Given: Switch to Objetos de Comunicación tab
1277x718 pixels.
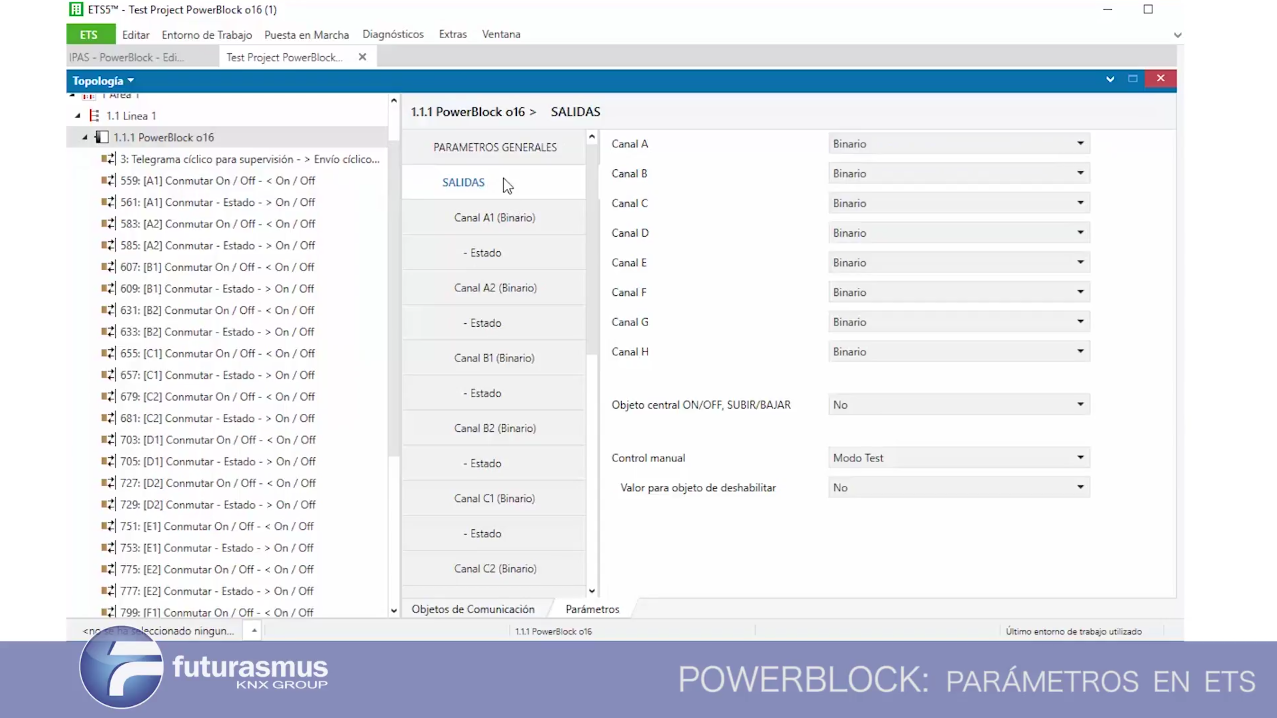Looking at the screenshot, I should 473,609.
